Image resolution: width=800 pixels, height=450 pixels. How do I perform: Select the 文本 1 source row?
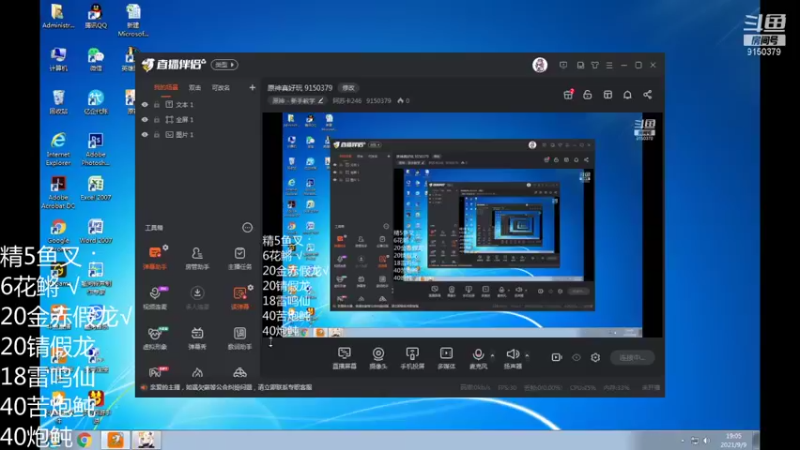coord(199,105)
